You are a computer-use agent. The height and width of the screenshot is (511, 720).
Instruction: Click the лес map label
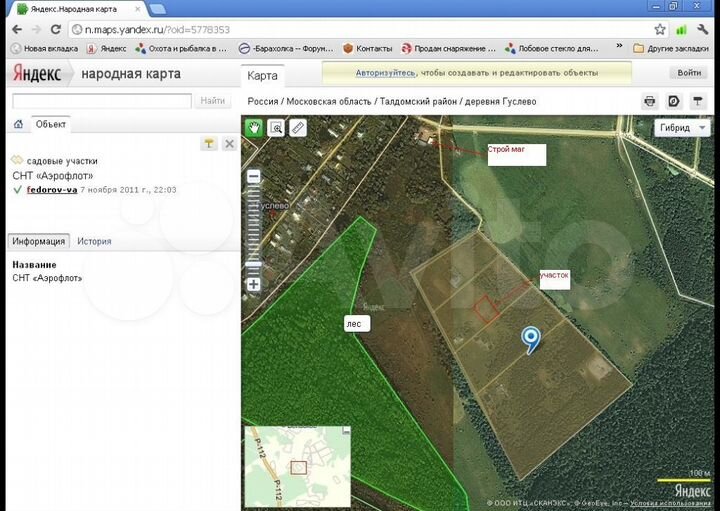[x=357, y=323]
